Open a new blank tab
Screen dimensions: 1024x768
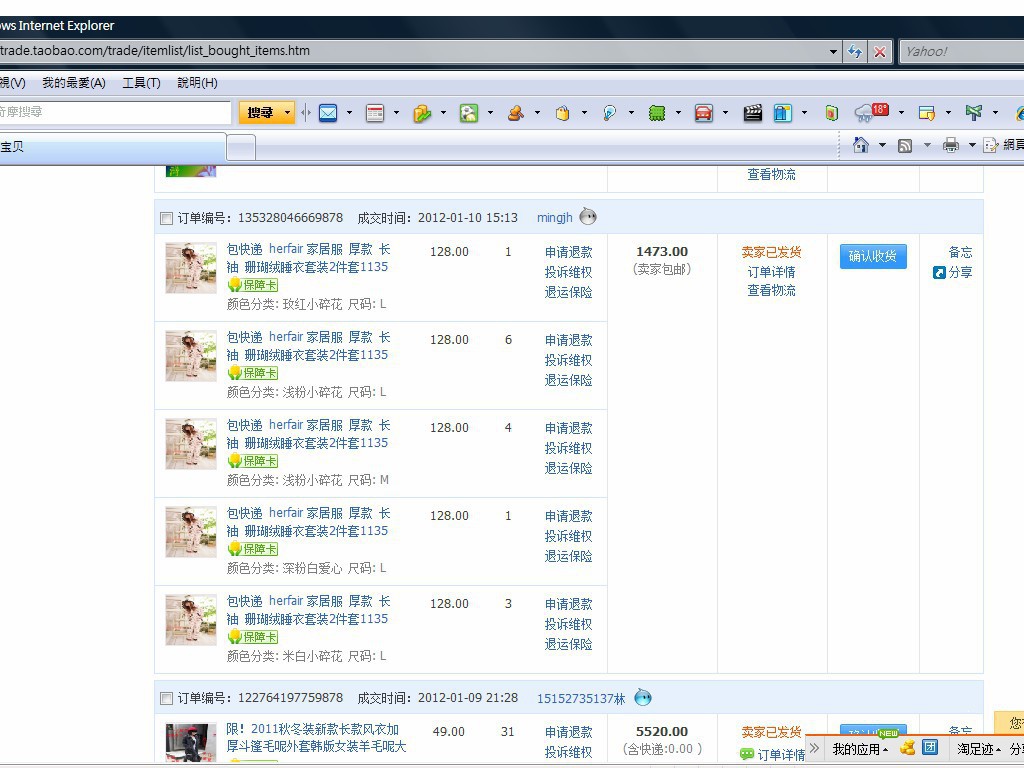click(241, 148)
